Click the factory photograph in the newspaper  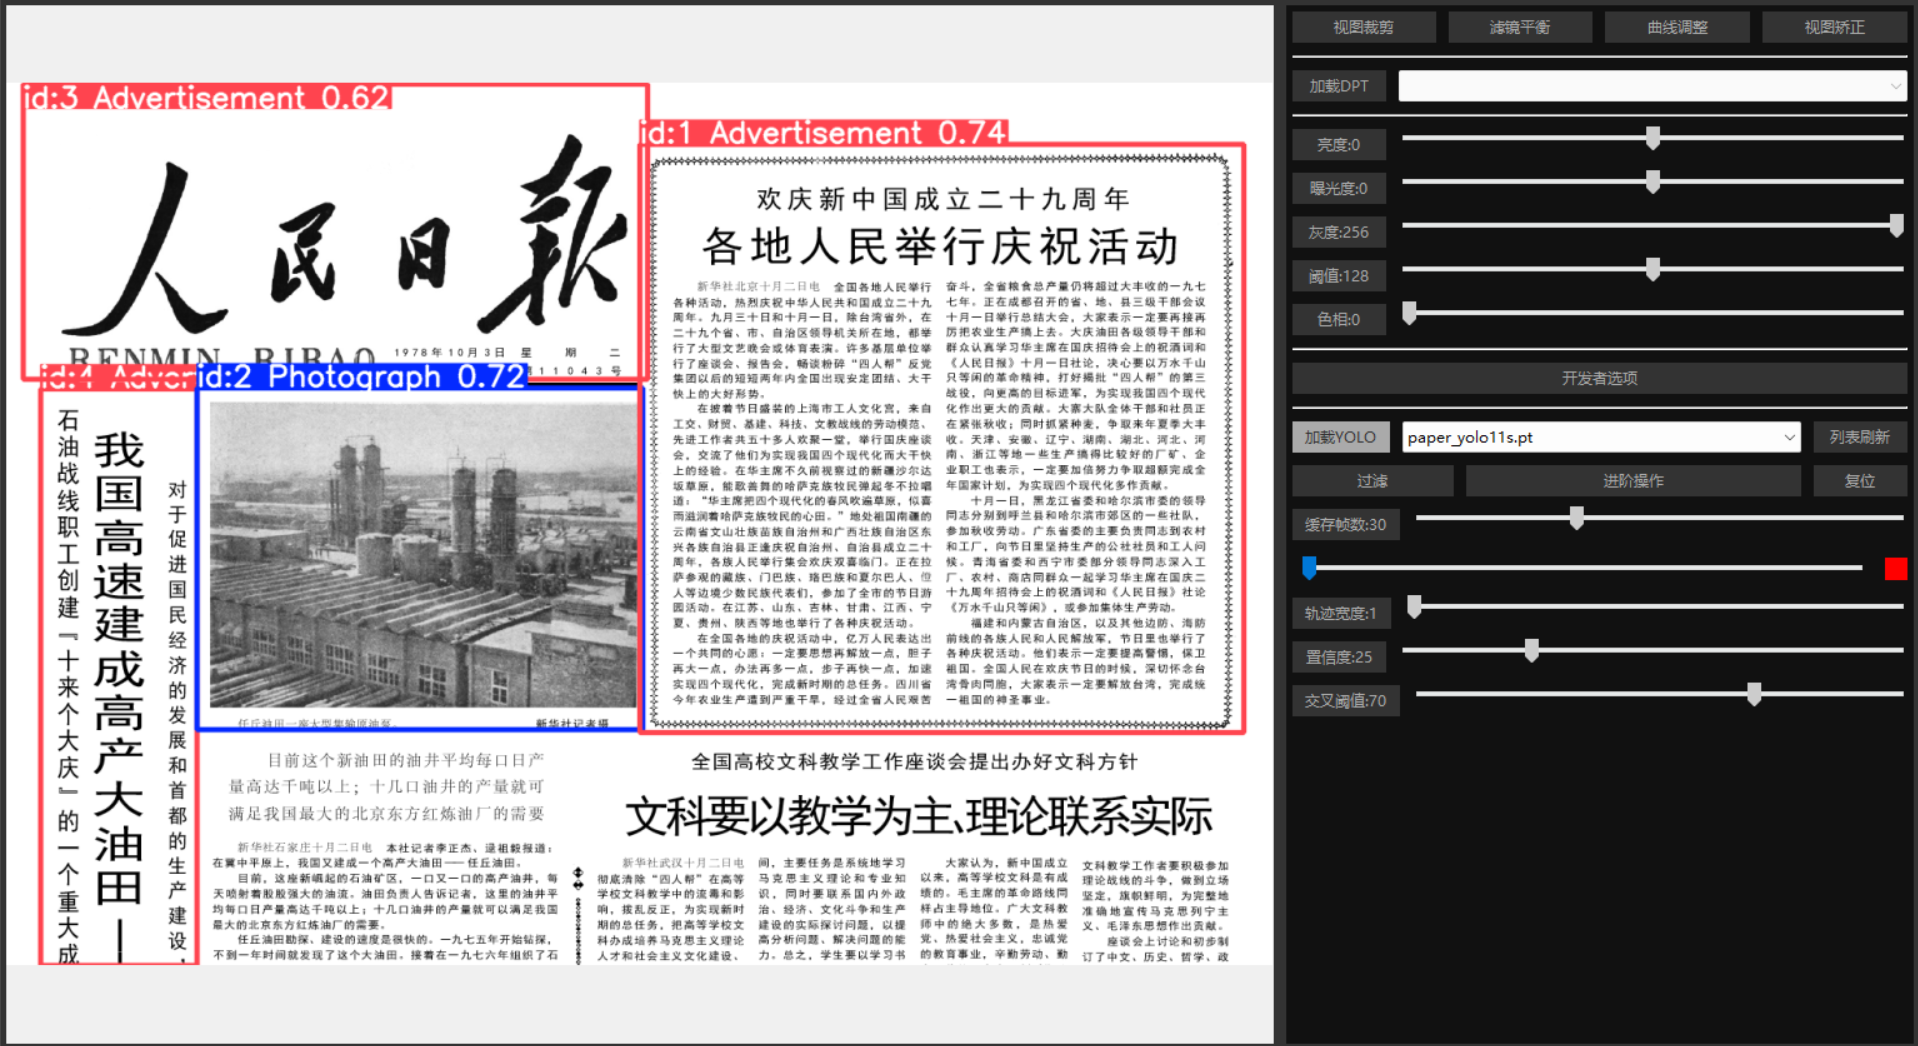423,556
